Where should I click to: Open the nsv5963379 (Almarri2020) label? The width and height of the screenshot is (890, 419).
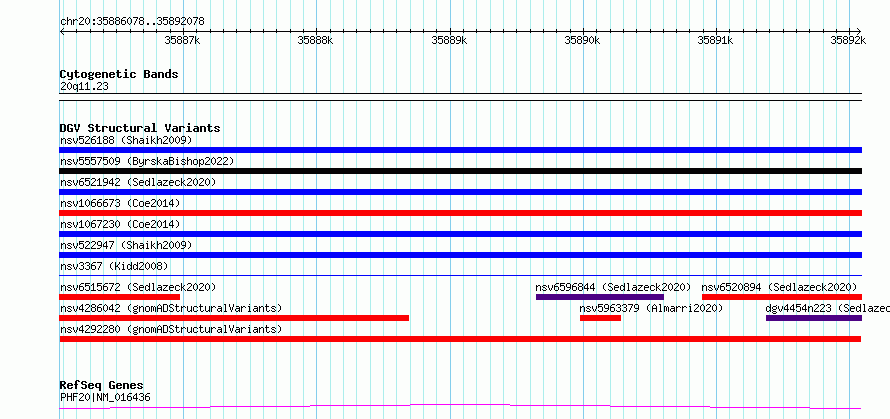[x=652, y=308]
